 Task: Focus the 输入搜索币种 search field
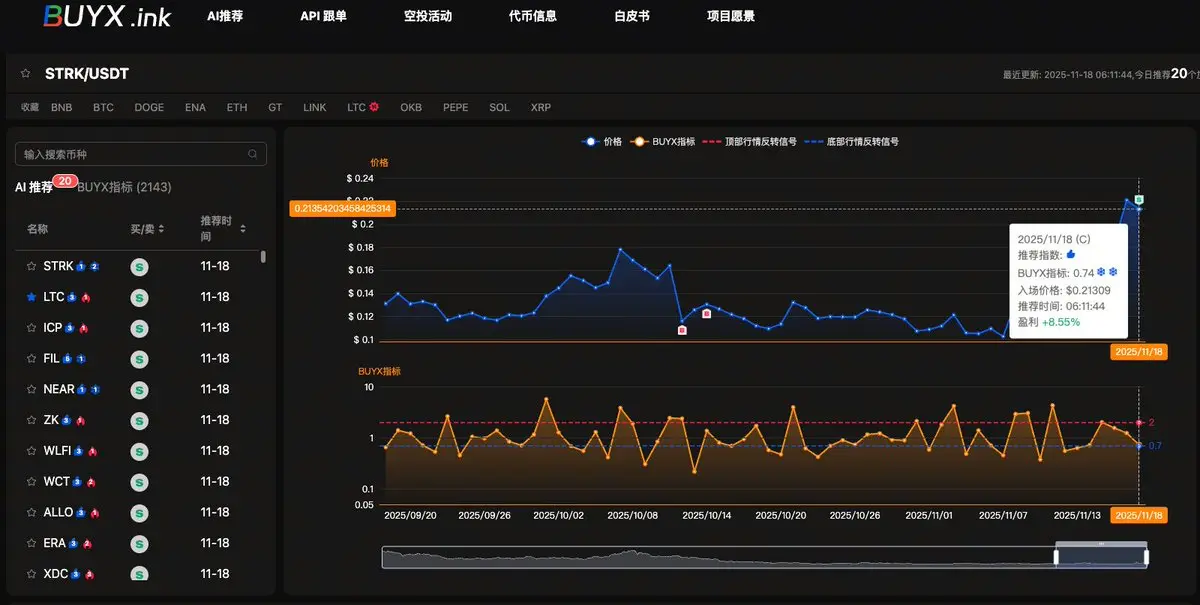click(141, 154)
